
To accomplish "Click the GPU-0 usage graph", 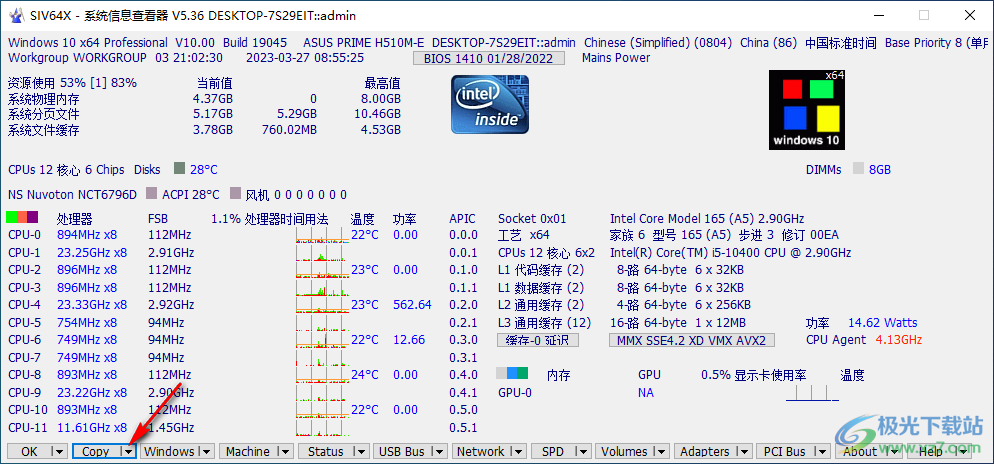I will click(x=811, y=392).
